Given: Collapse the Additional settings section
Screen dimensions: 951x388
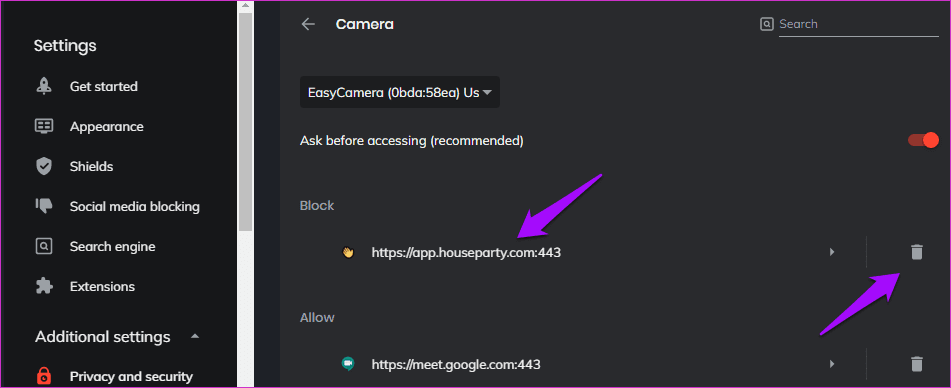Looking at the screenshot, I should tap(195, 336).
